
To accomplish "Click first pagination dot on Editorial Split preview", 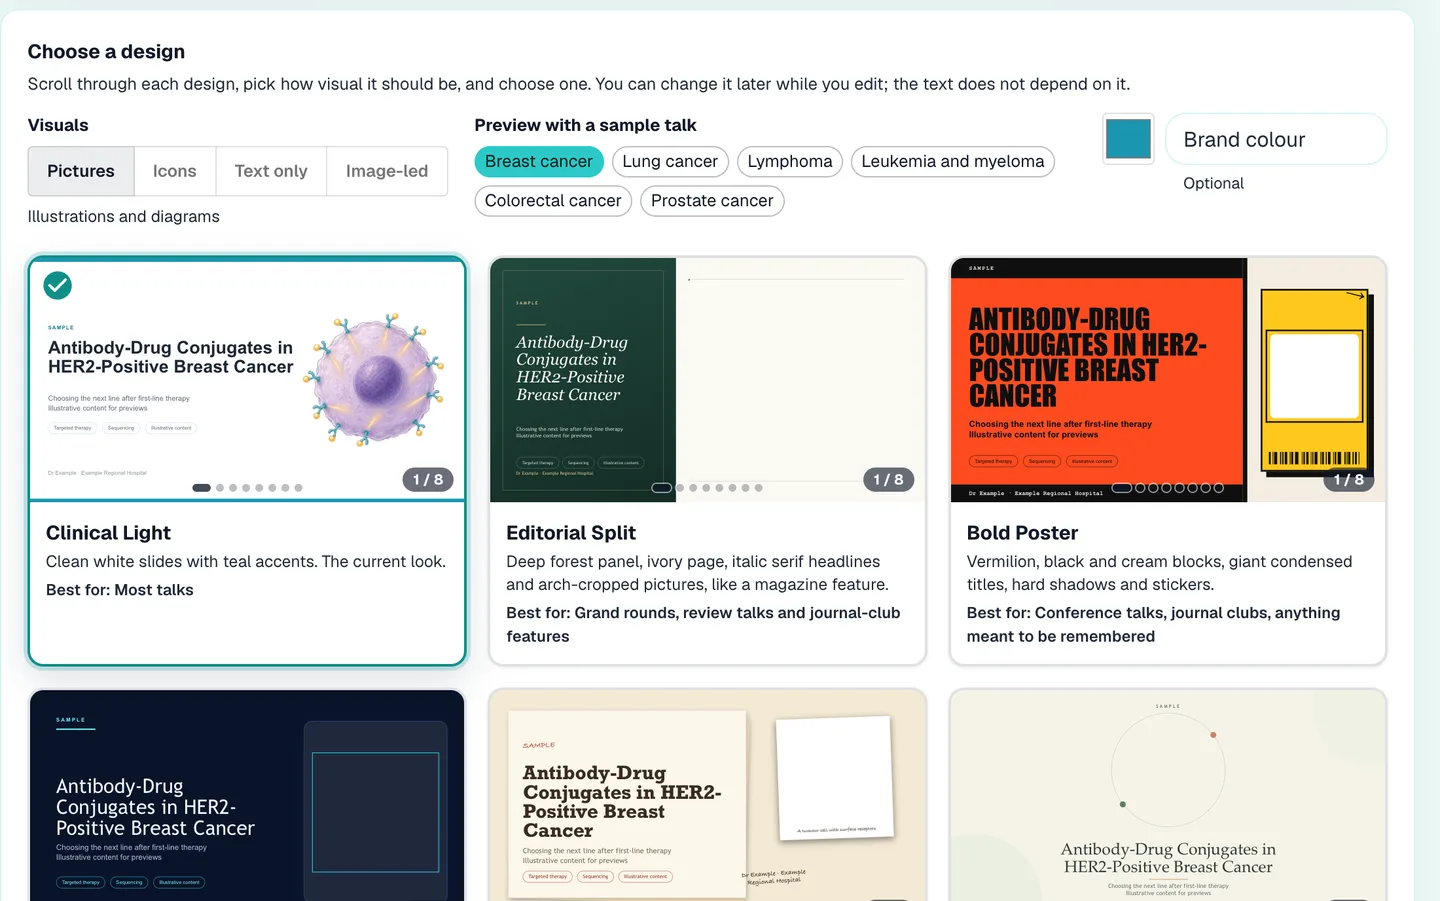I will tap(662, 488).
